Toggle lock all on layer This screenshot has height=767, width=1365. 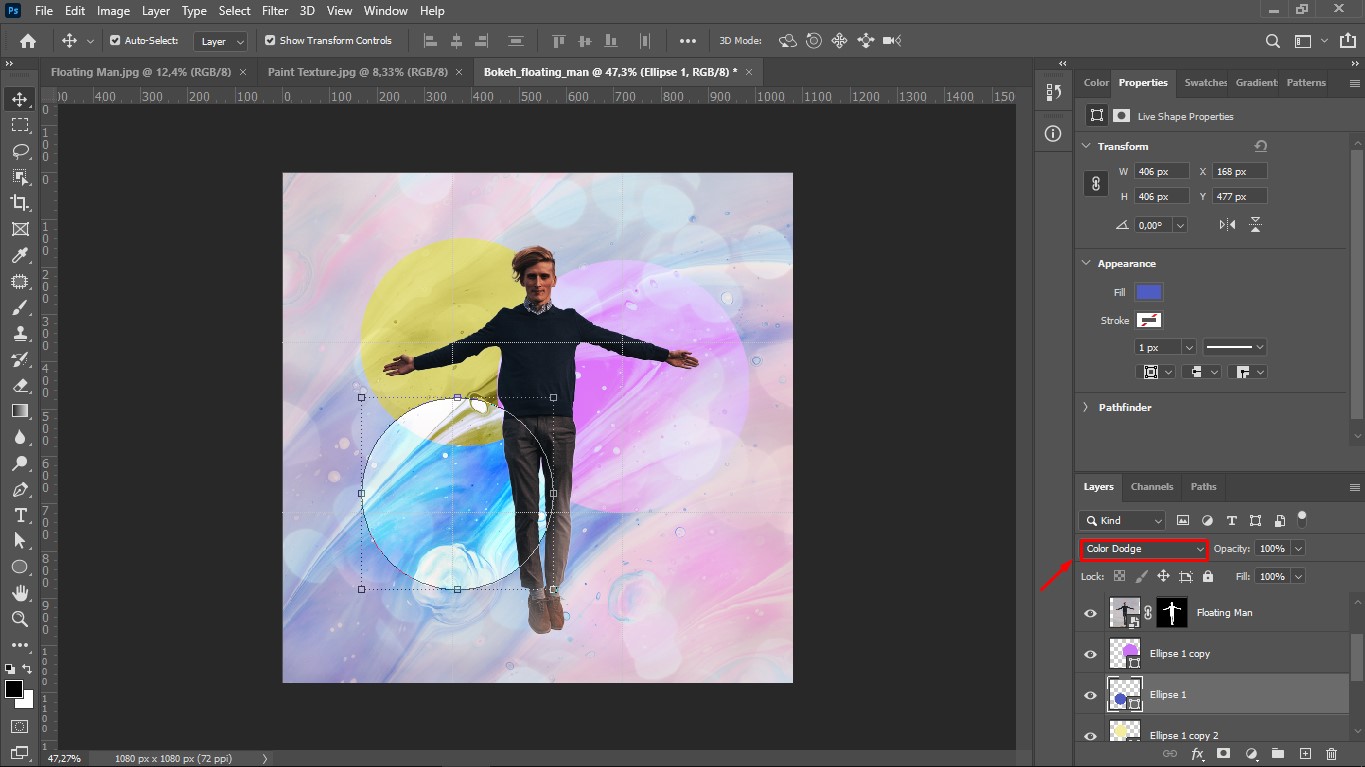(1208, 577)
